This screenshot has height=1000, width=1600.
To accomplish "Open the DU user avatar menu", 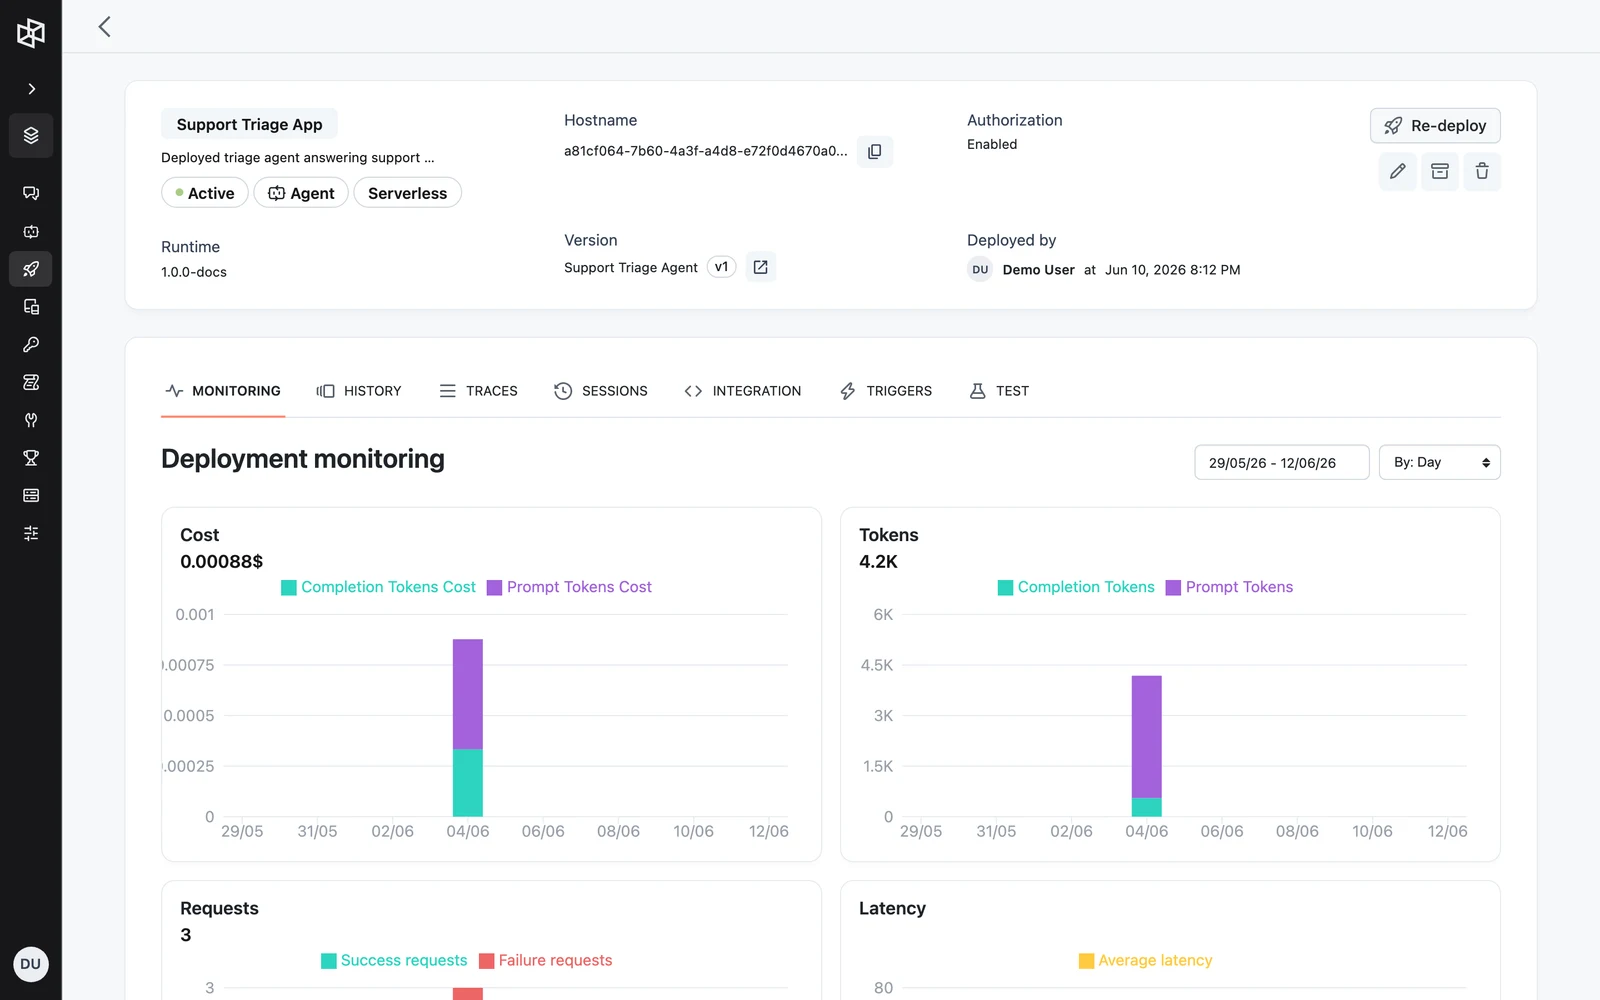I will (31, 964).
